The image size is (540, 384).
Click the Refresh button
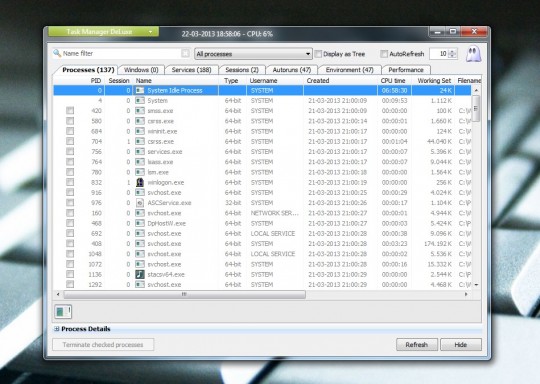pos(417,345)
